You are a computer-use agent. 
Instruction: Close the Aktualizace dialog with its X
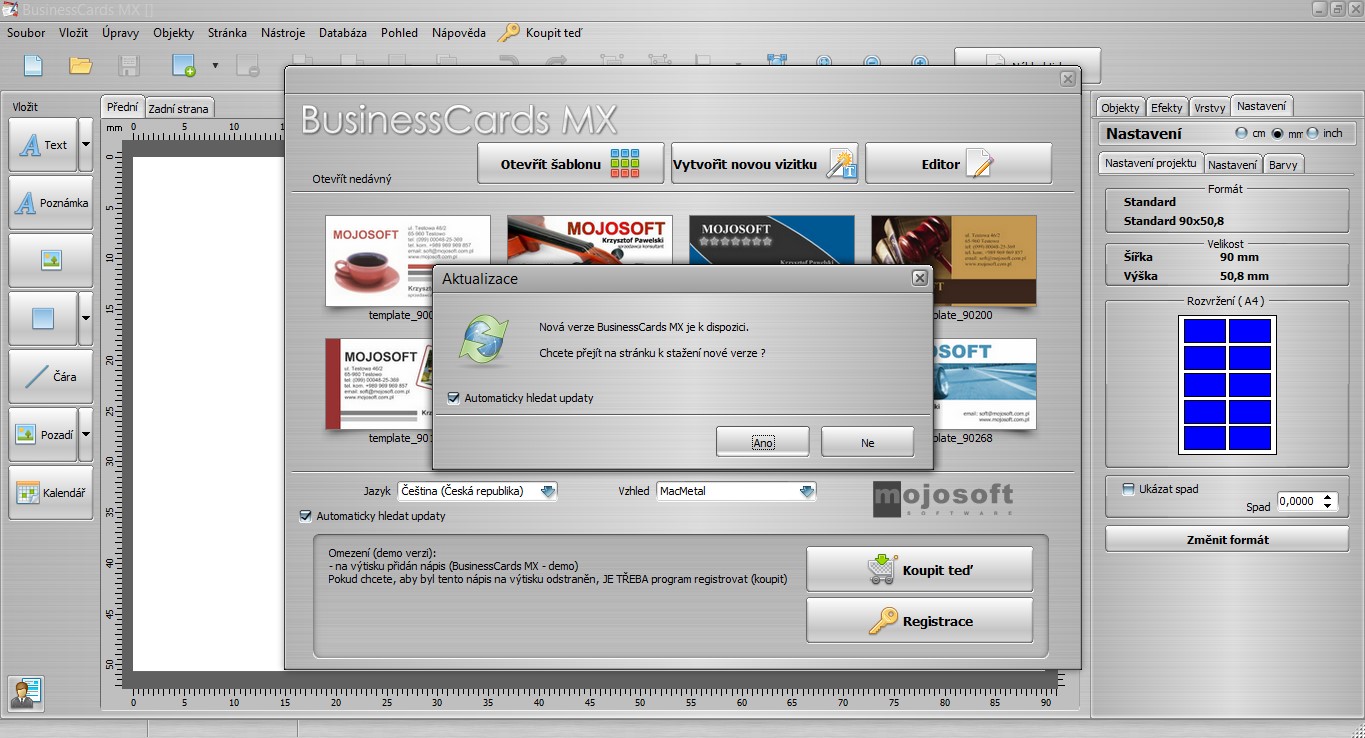click(x=920, y=278)
